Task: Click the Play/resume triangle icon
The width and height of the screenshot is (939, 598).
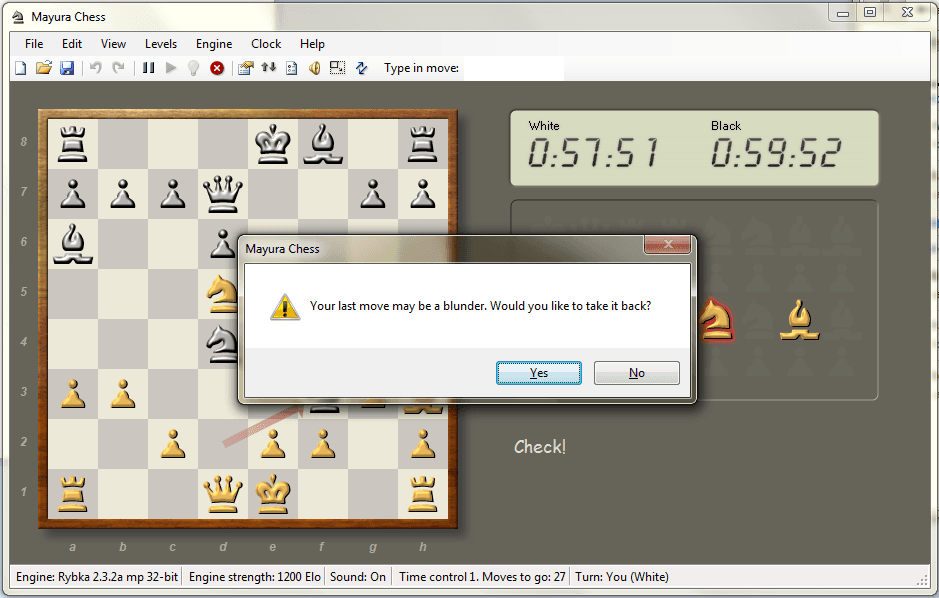Action: pos(171,68)
